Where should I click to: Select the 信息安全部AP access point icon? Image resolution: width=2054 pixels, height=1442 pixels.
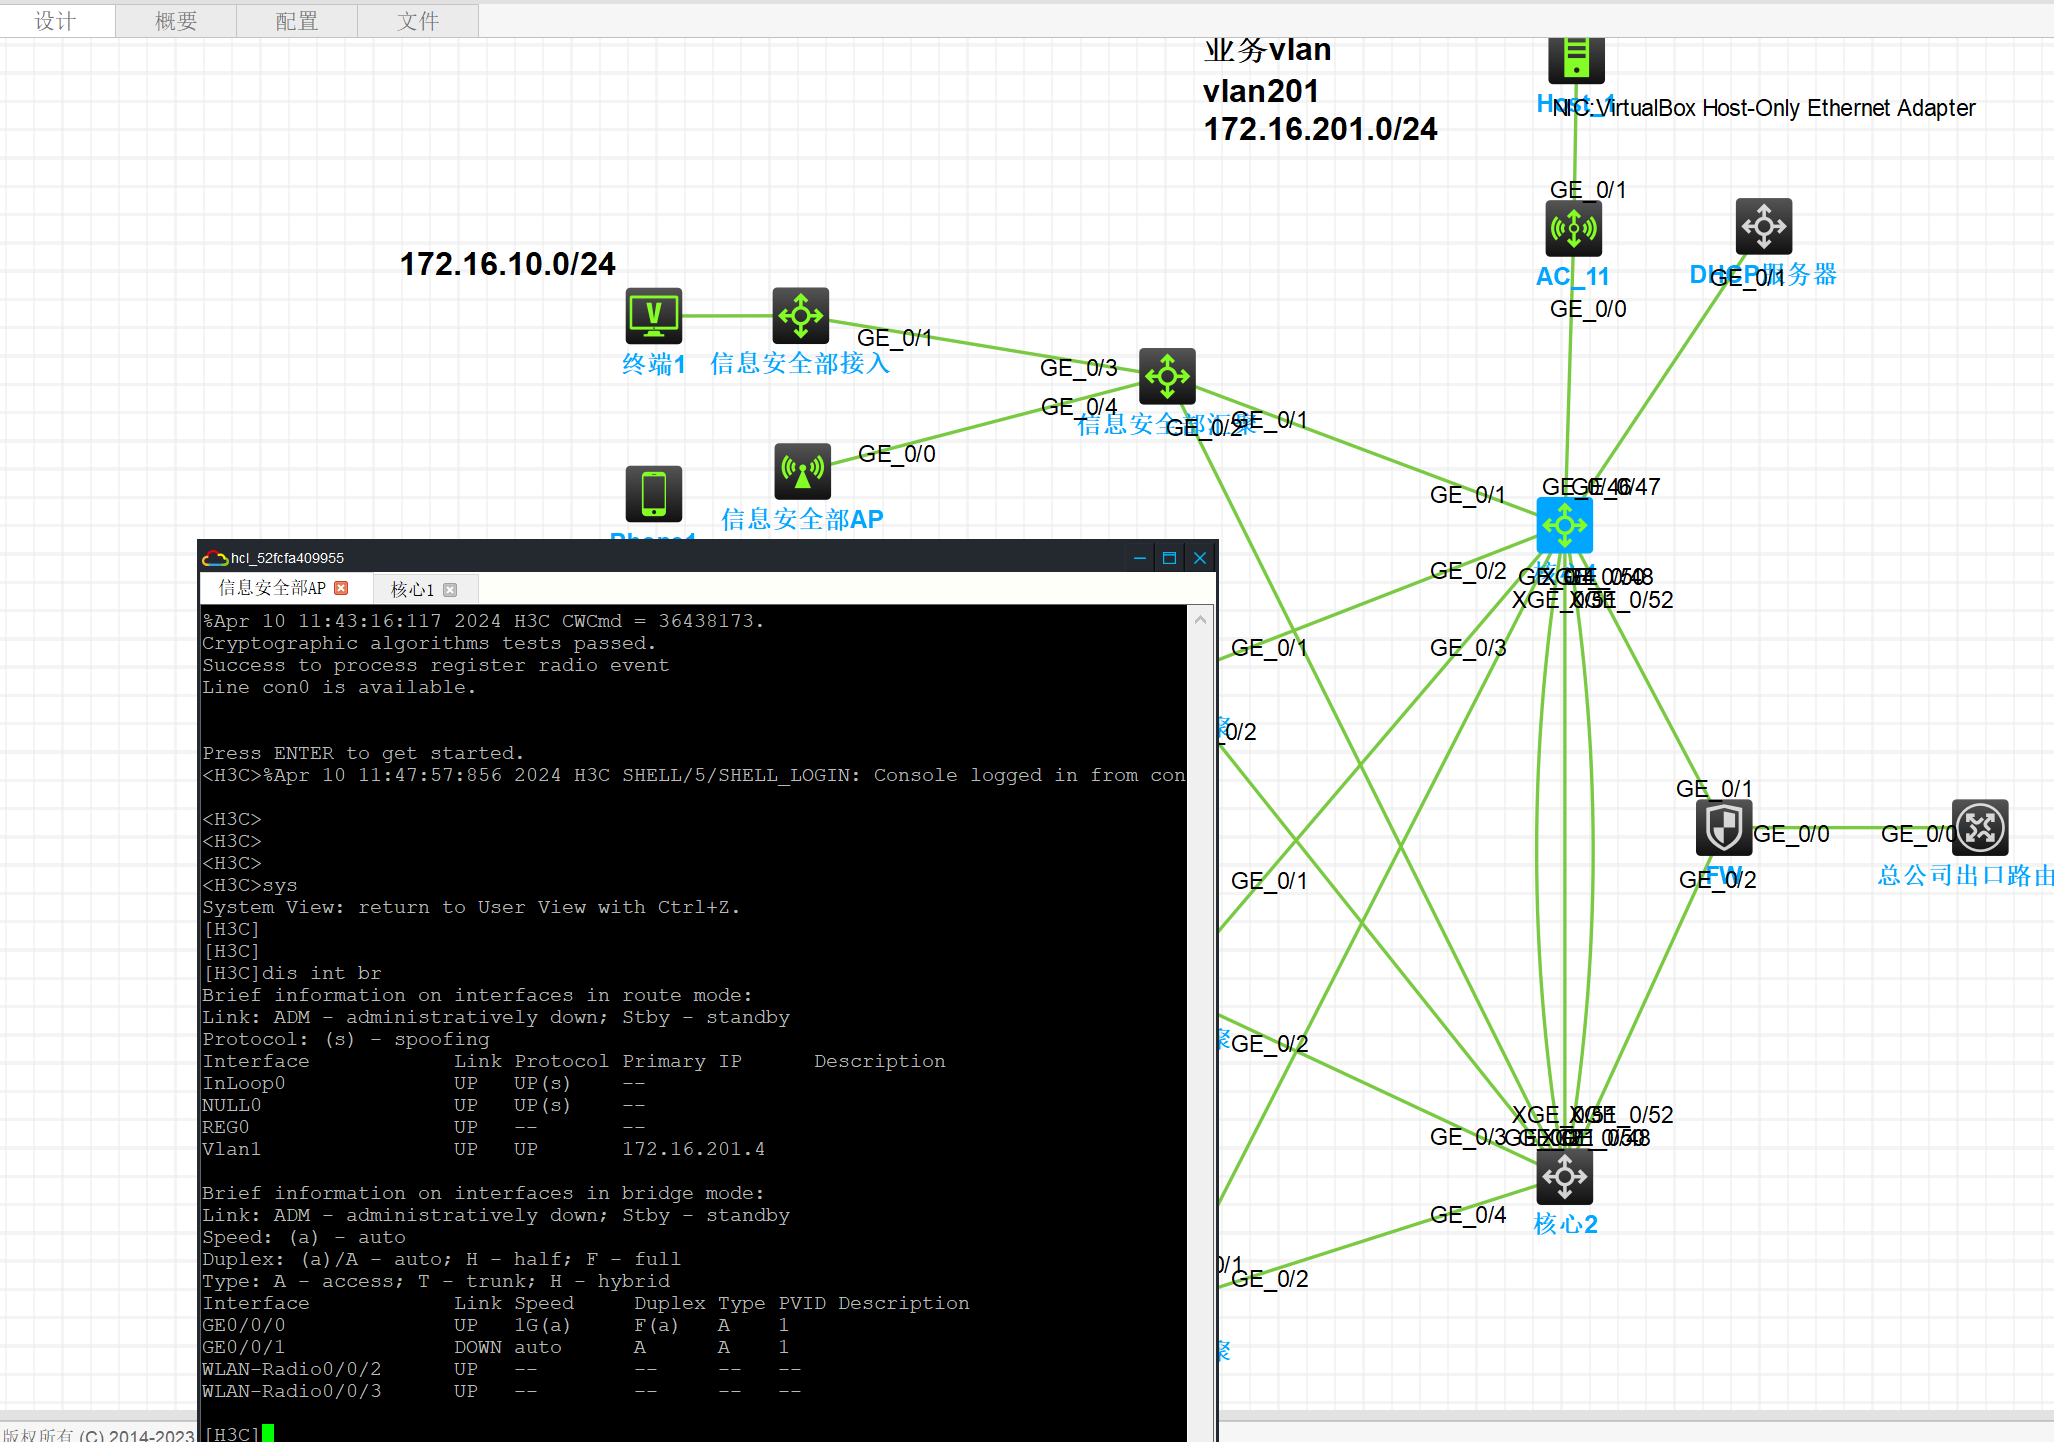tap(802, 471)
